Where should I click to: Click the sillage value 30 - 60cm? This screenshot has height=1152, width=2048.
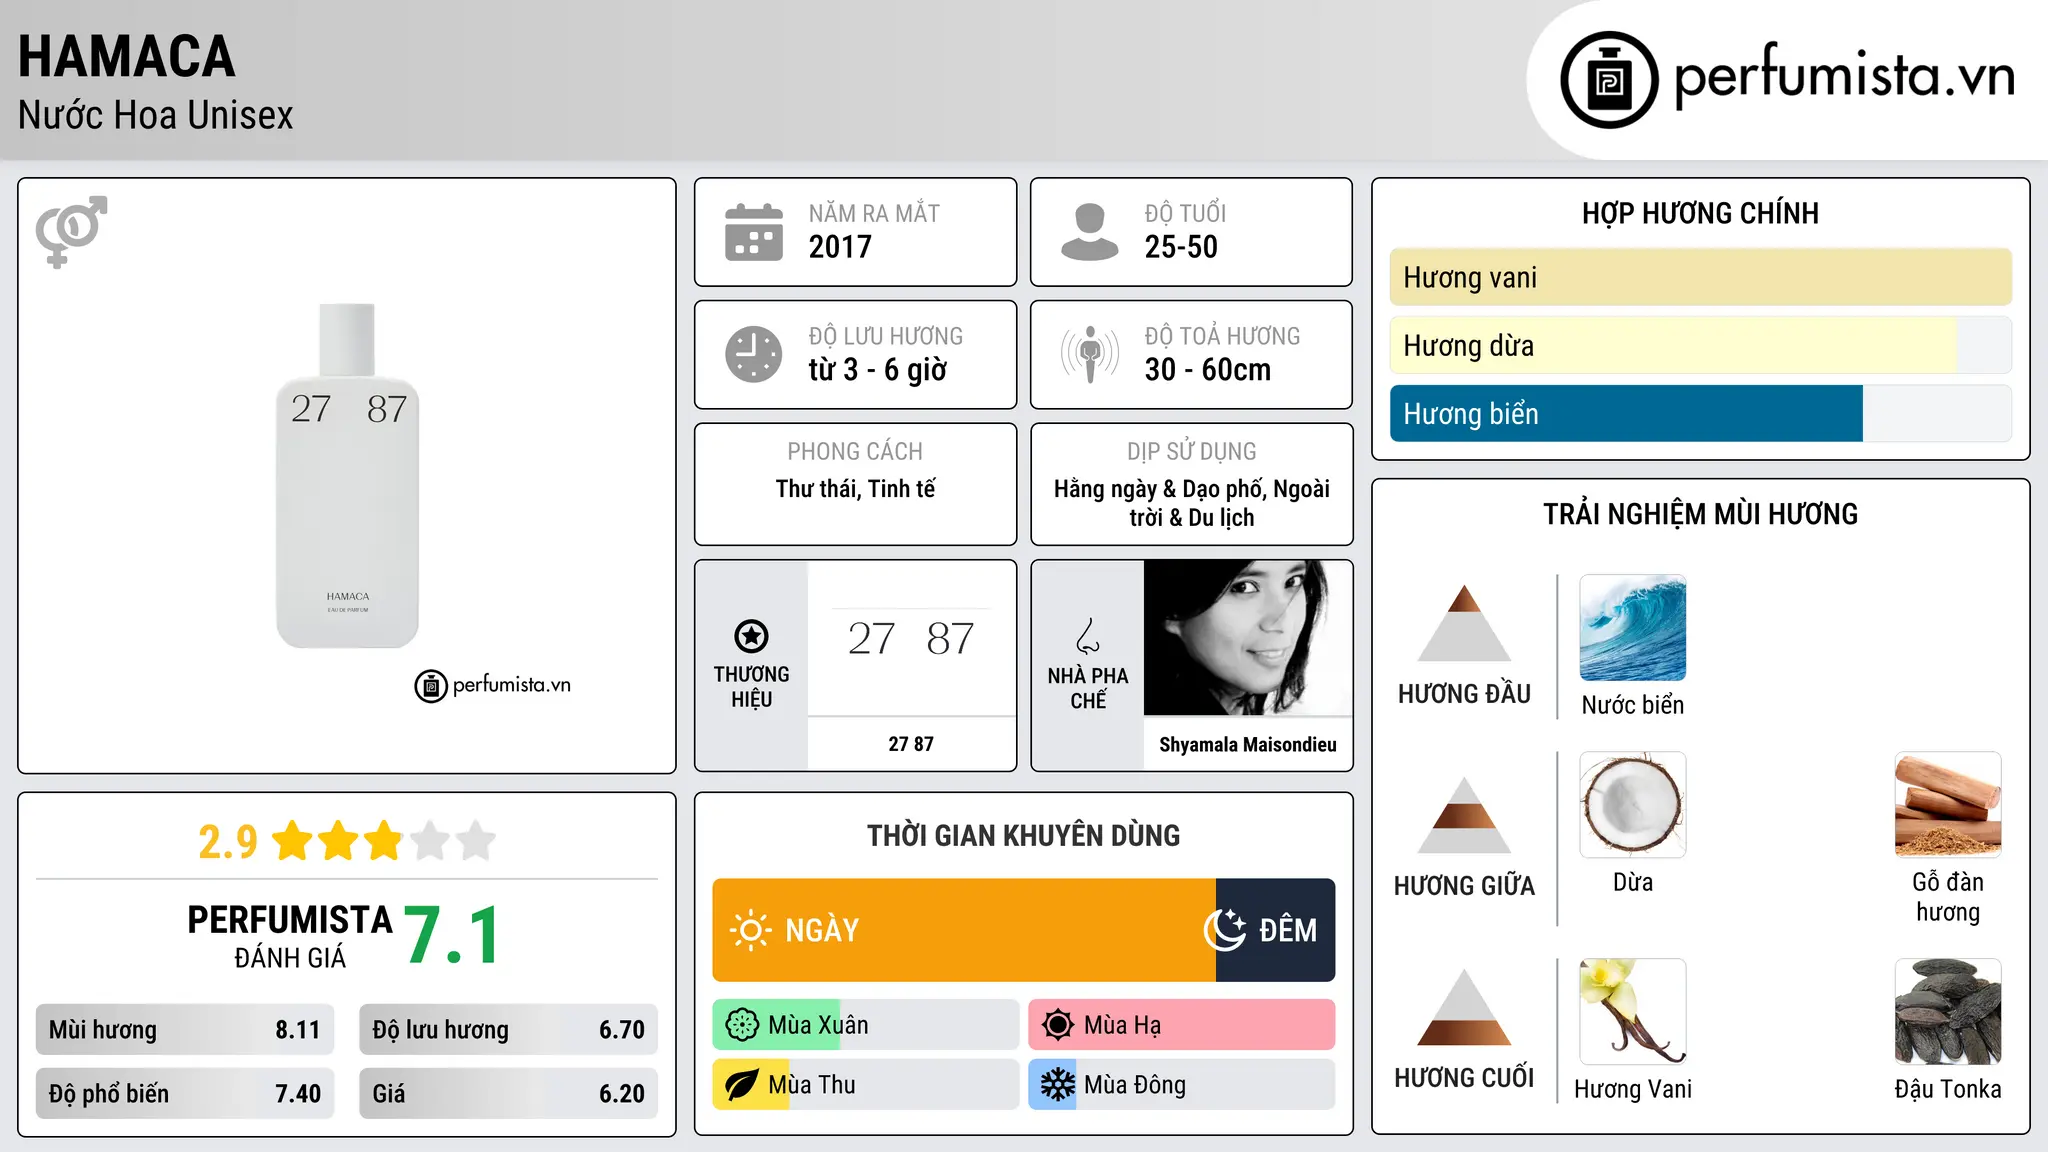coord(1208,370)
